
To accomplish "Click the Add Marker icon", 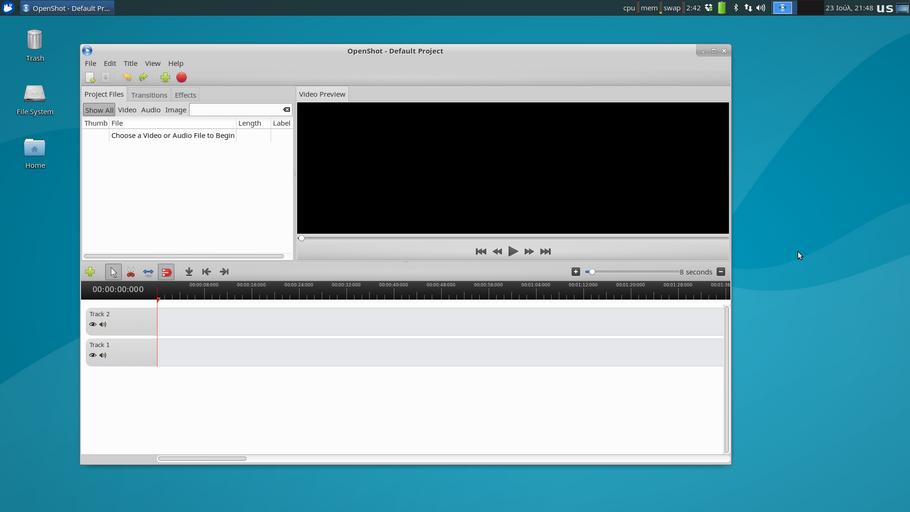I will click(189, 272).
